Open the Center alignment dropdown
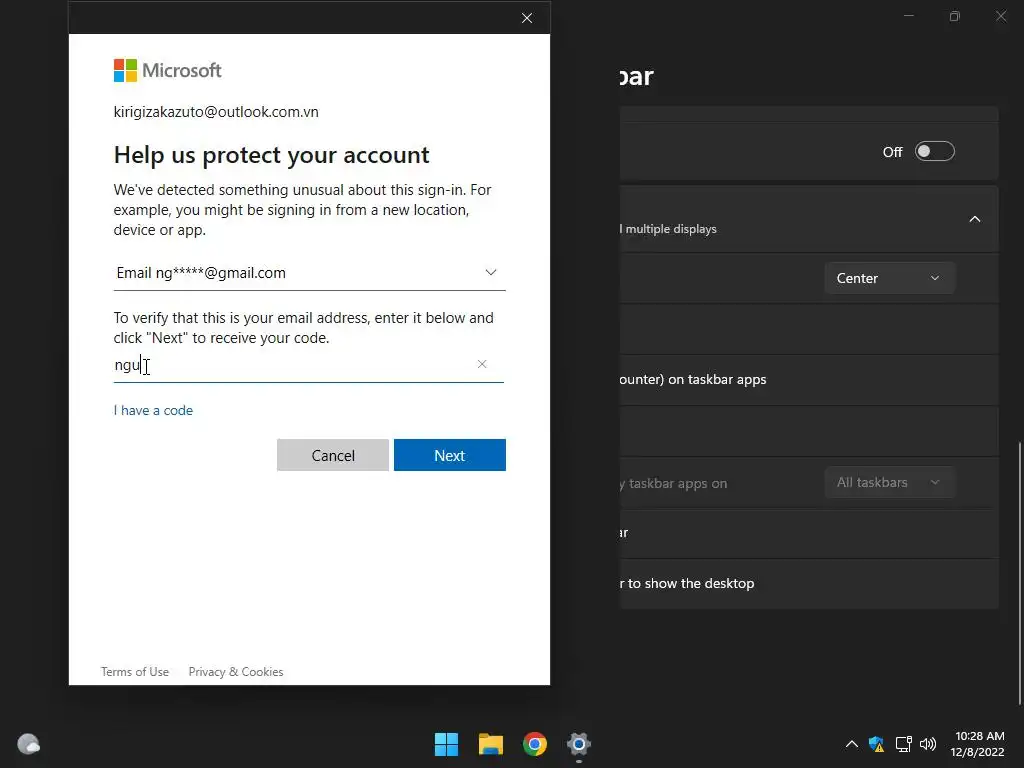Image resolution: width=1024 pixels, height=768 pixels. point(889,278)
